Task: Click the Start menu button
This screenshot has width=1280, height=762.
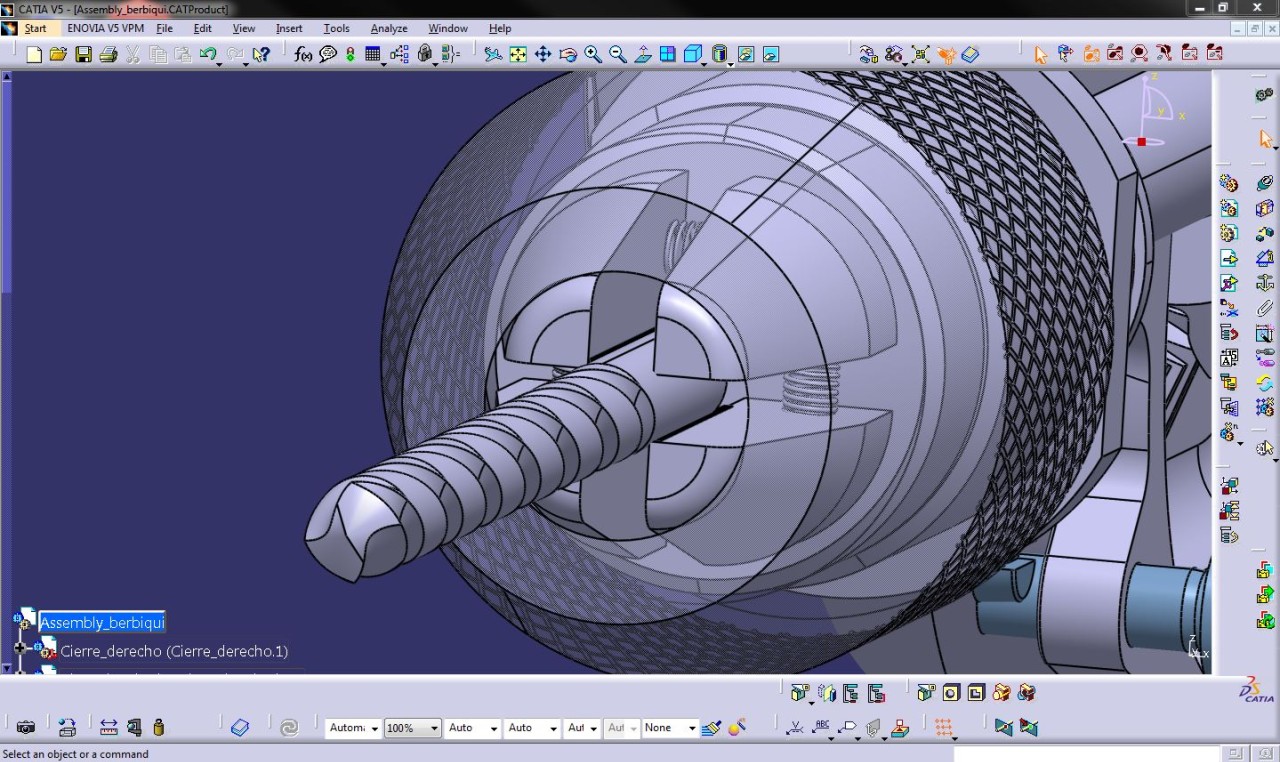Action: click(35, 28)
